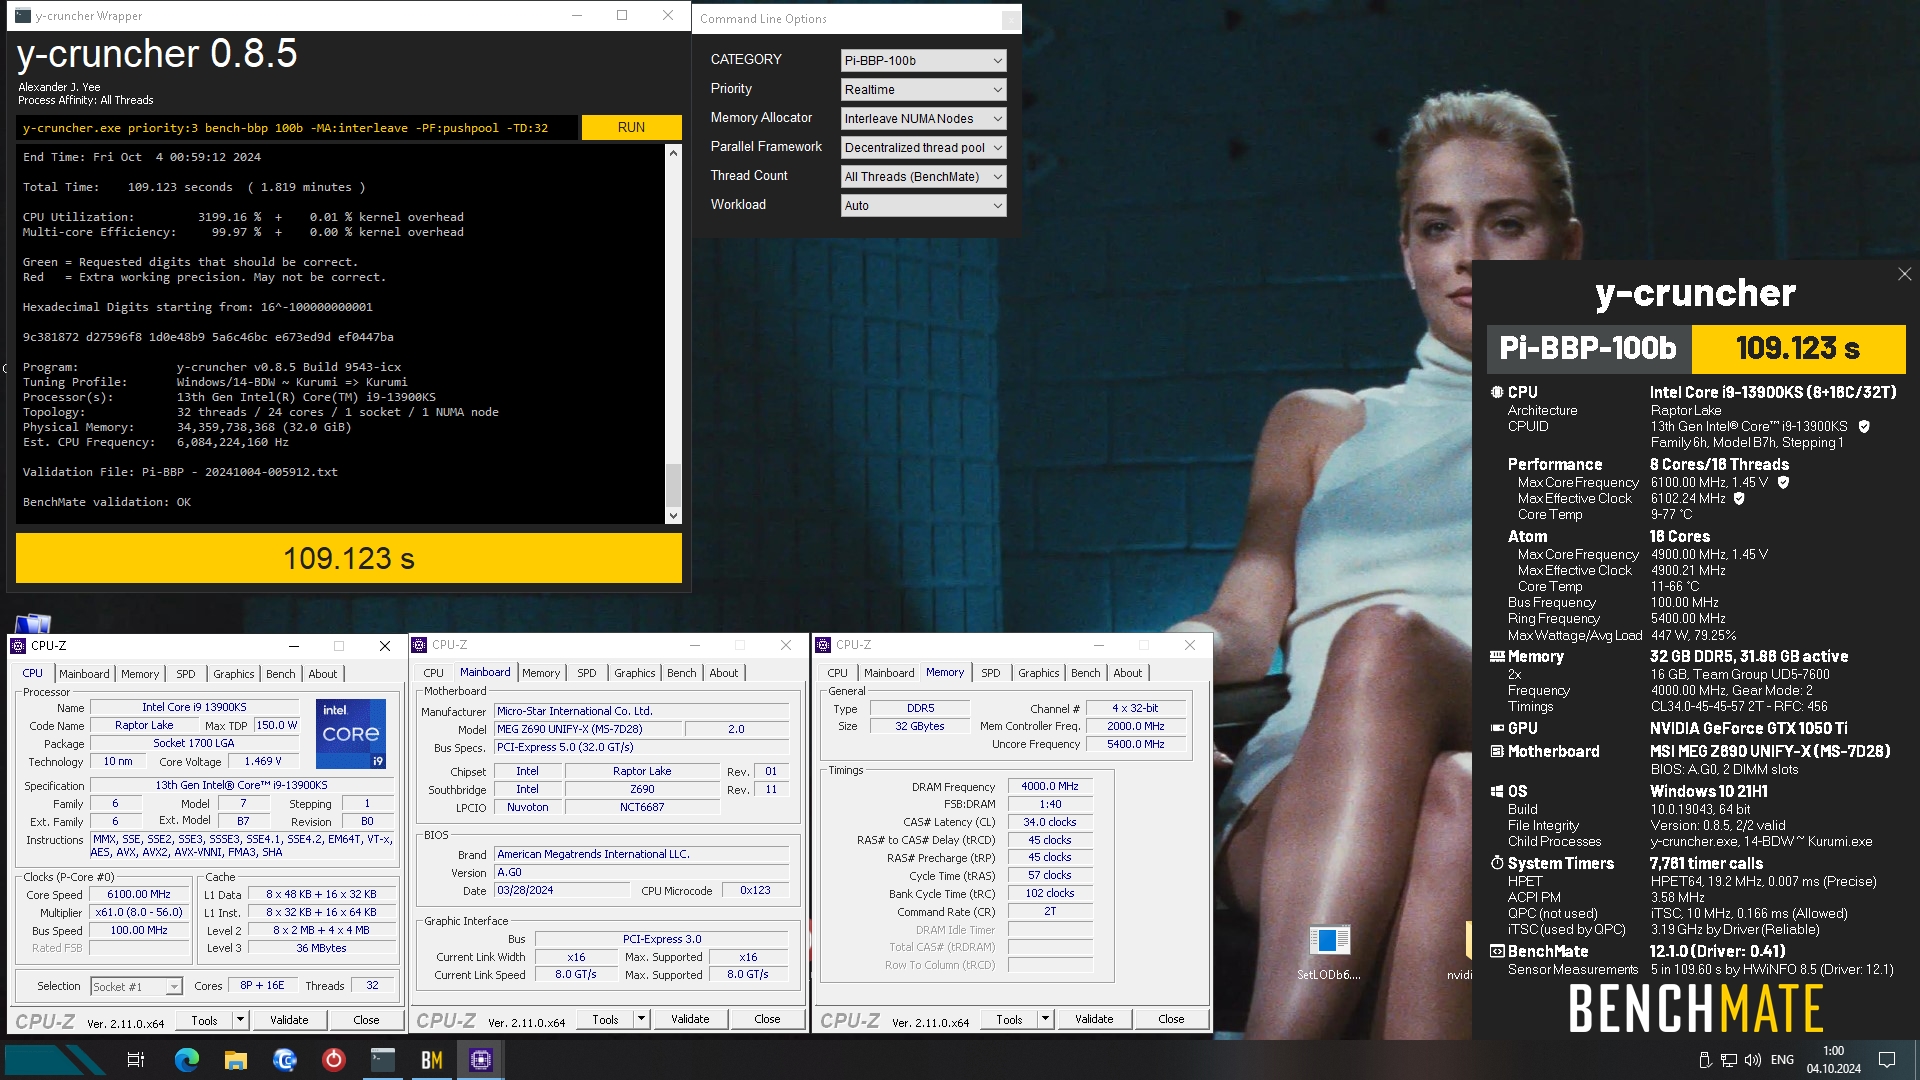Open the Workload dropdown set to Auto
Image resolution: width=1920 pixels, height=1080 pixels.
click(x=923, y=206)
